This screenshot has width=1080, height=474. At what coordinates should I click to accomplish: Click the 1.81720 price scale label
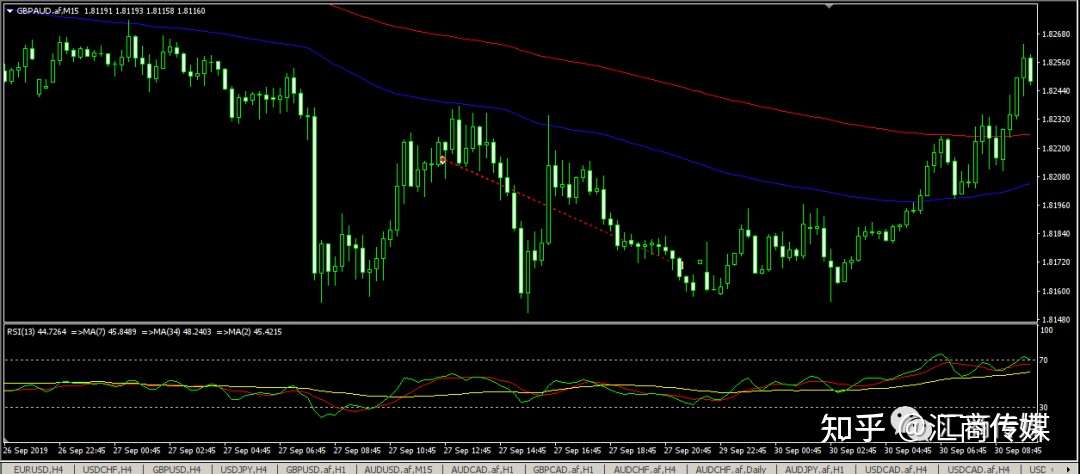1055,262
